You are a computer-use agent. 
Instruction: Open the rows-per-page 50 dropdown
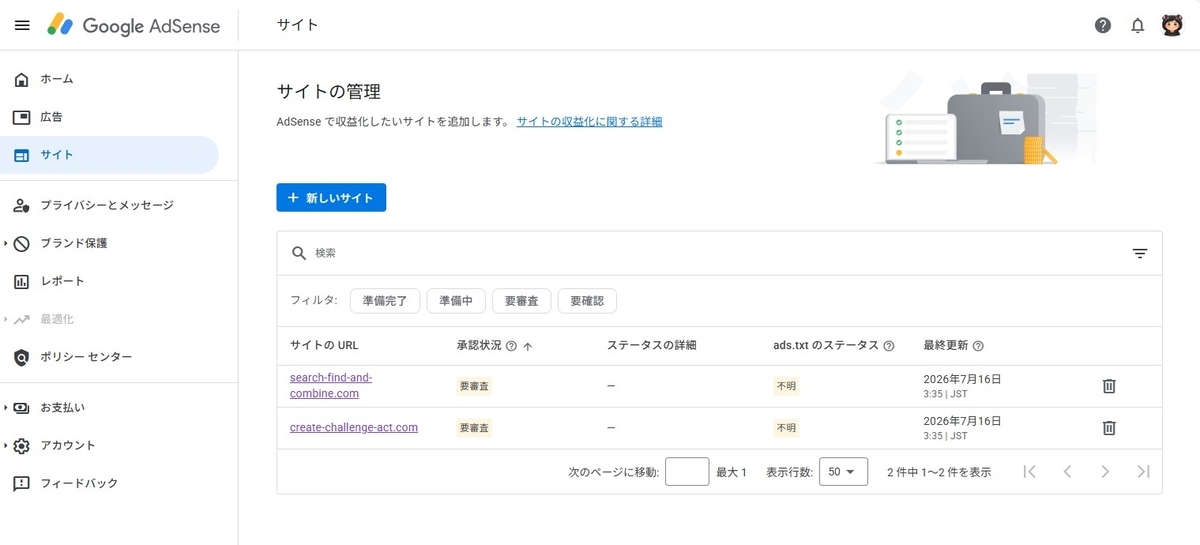pos(842,472)
